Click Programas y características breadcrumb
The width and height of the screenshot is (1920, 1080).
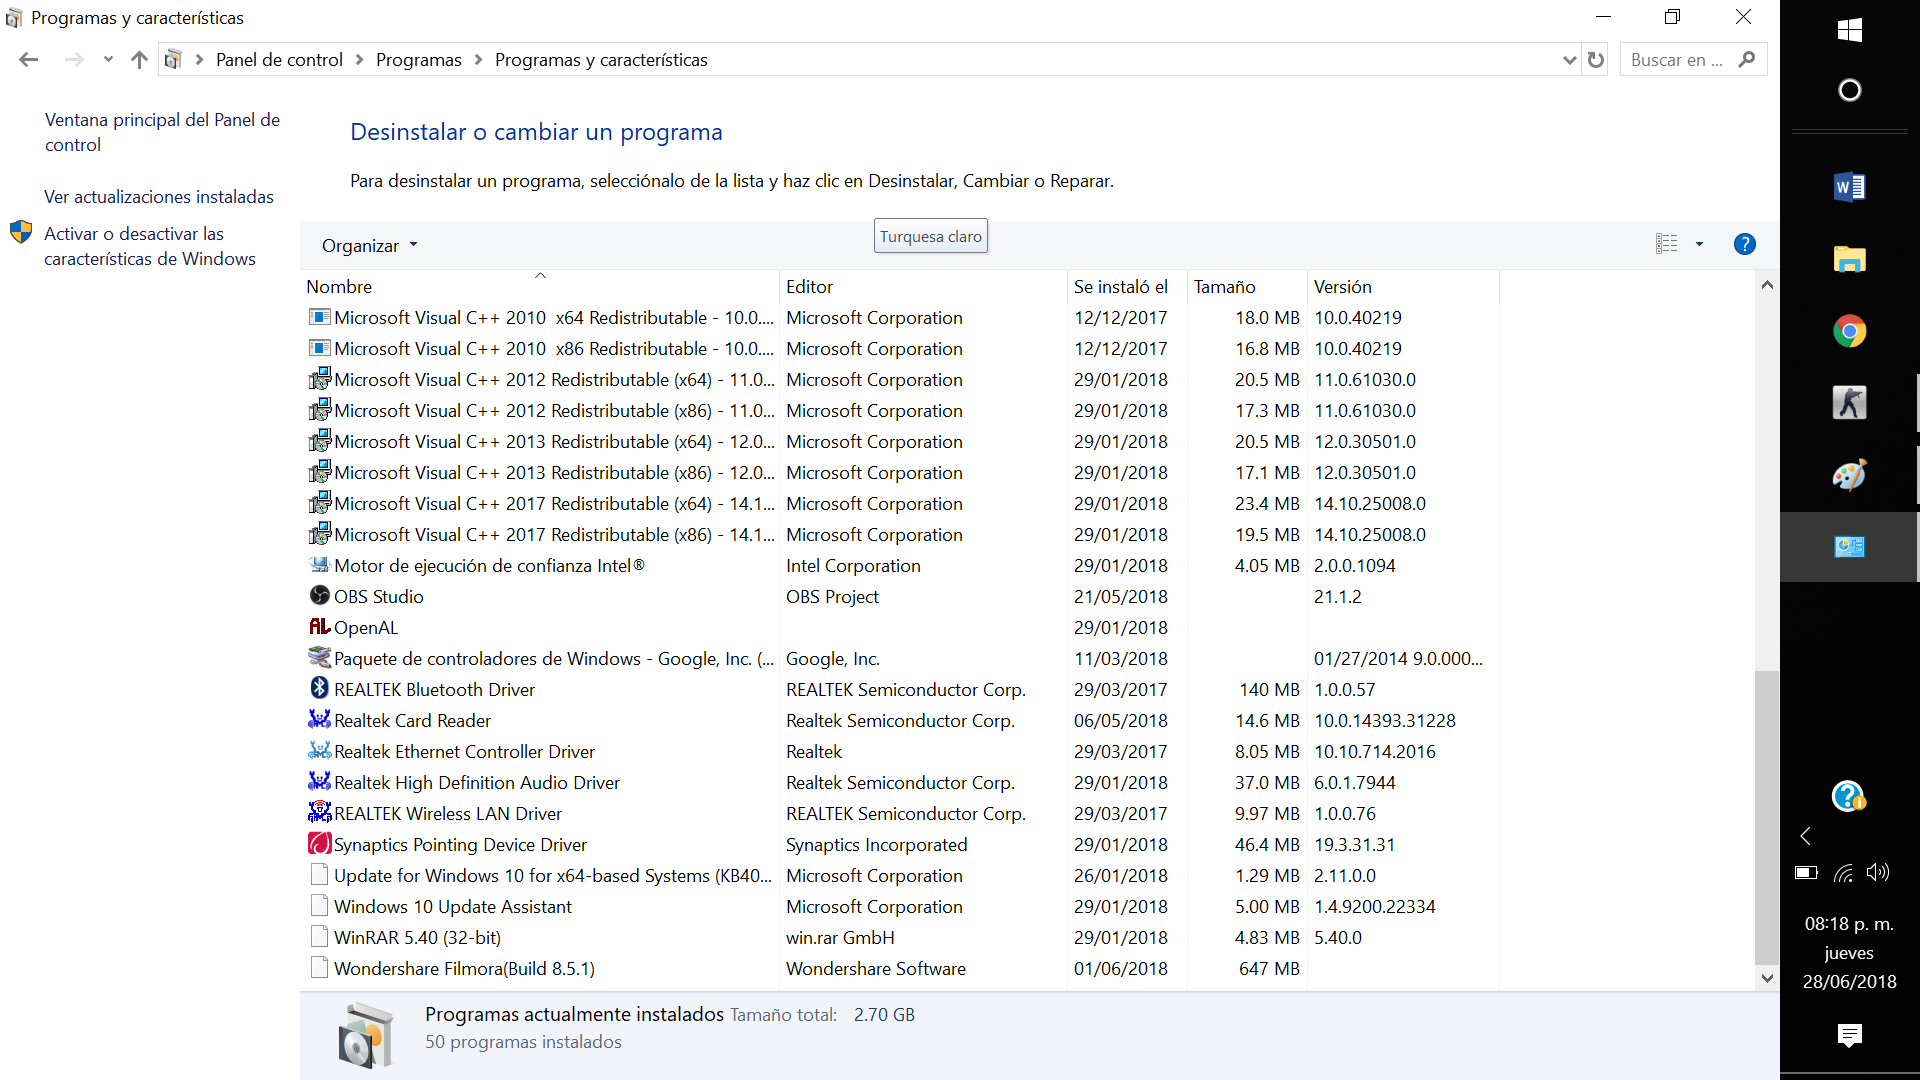(x=601, y=60)
